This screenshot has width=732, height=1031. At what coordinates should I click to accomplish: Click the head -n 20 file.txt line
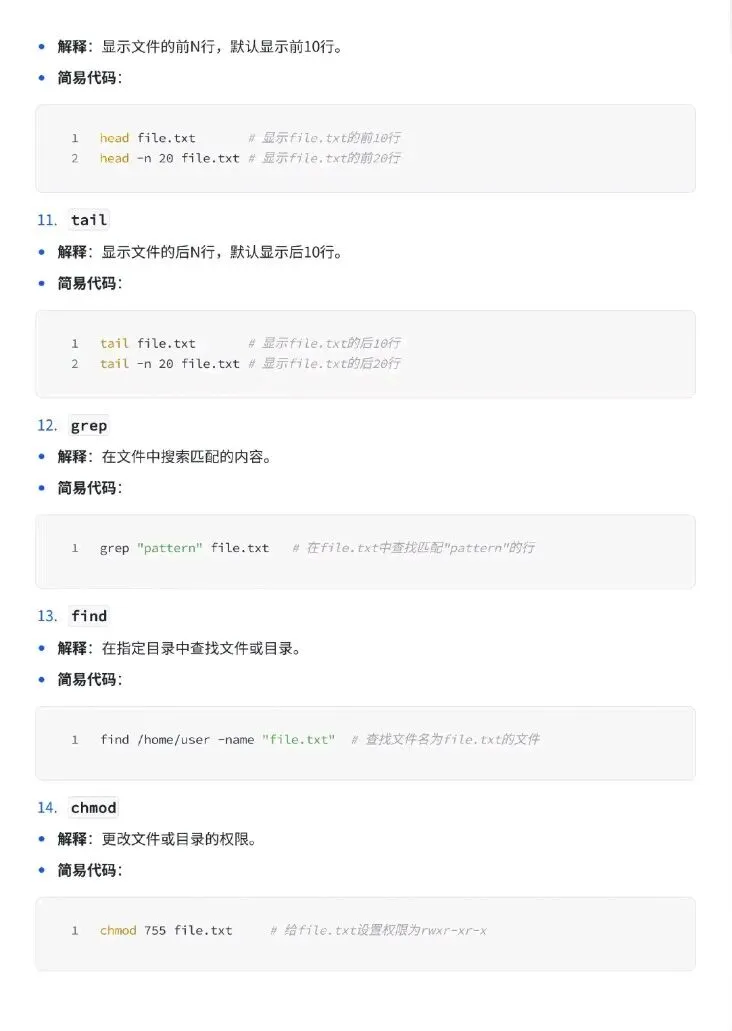(250, 158)
